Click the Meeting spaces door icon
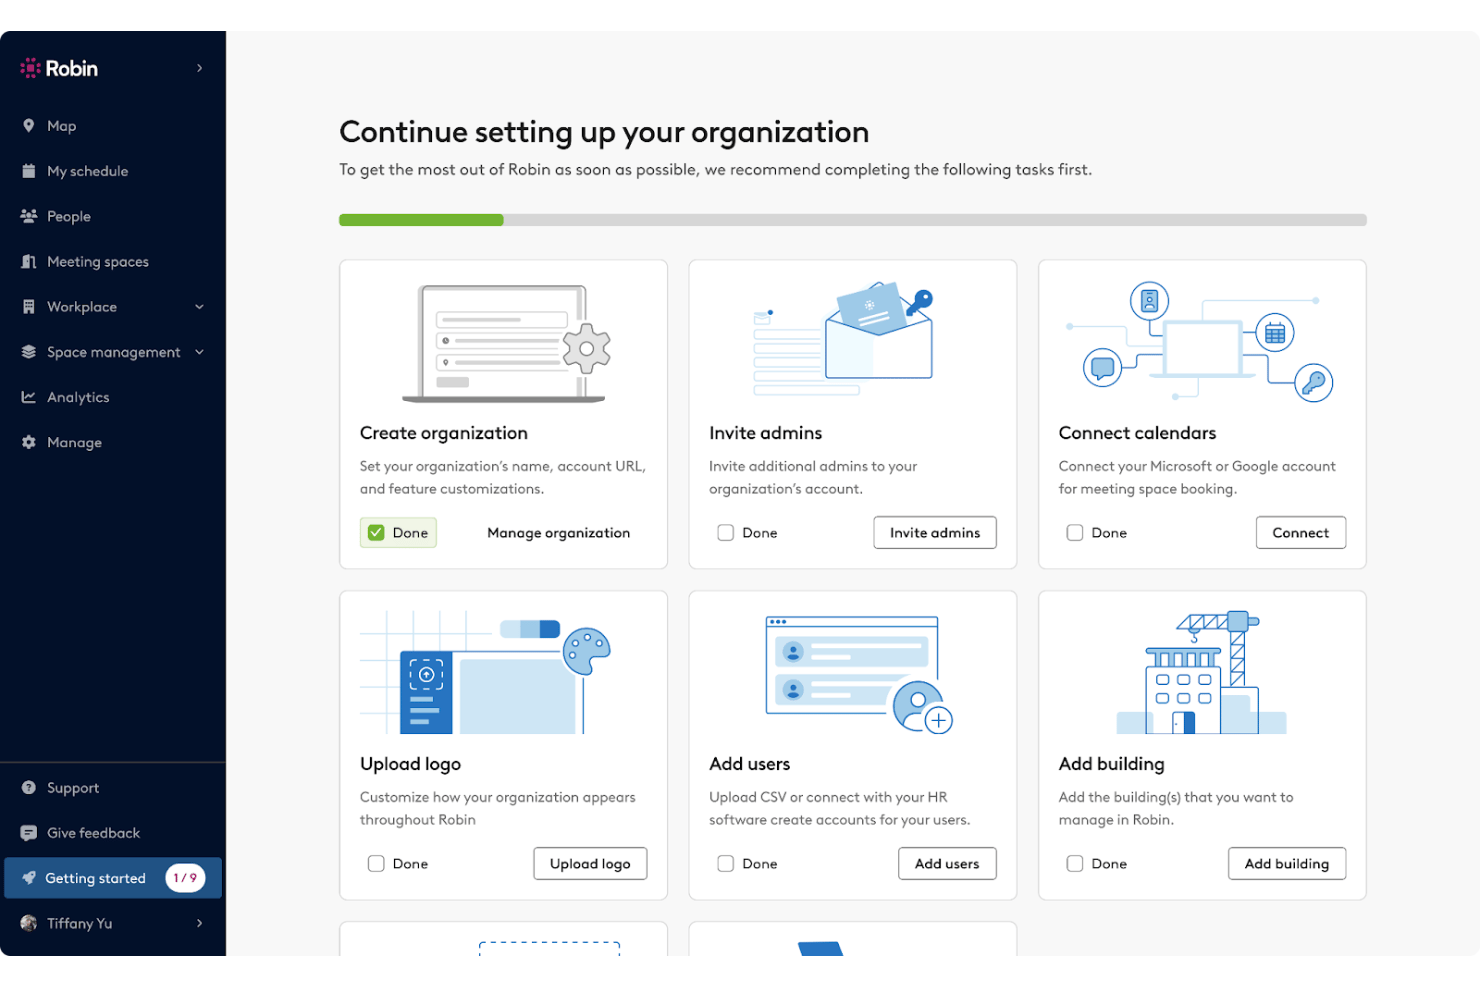The height and width of the screenshot is (987, 1480). pyautogui.click(x=29, y=261)
